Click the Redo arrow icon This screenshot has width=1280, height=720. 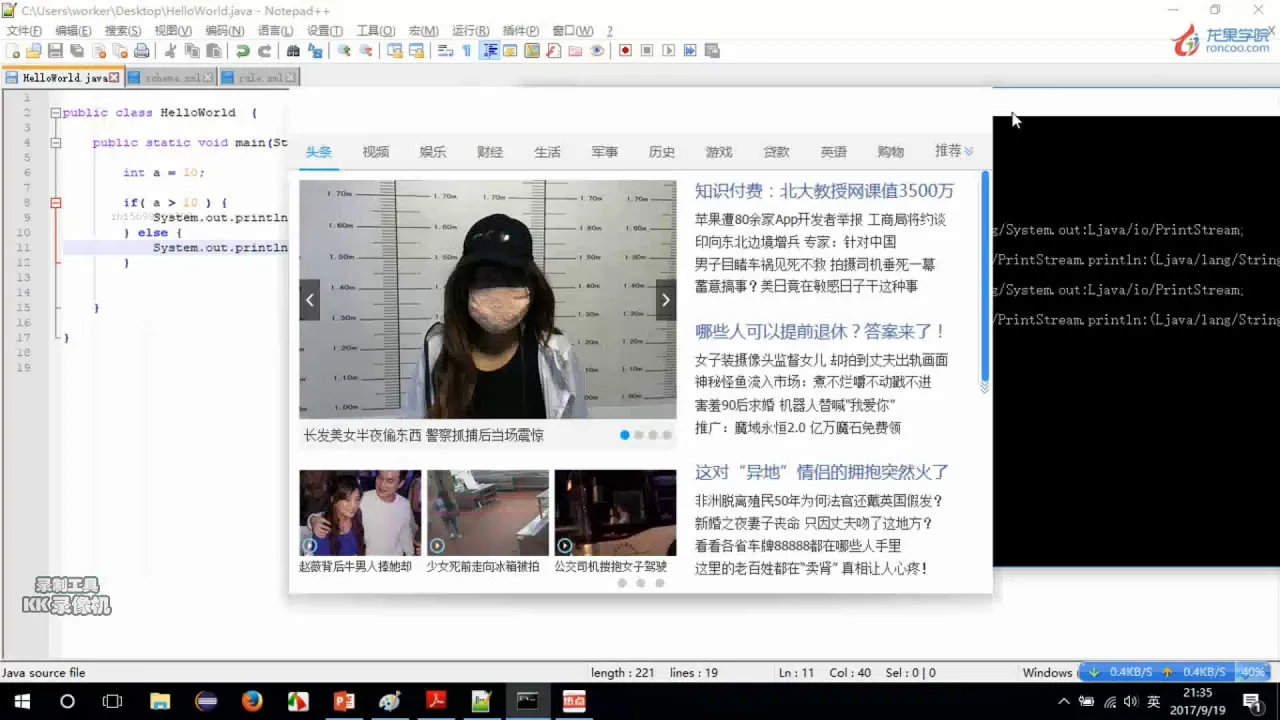tap(264, 51)
